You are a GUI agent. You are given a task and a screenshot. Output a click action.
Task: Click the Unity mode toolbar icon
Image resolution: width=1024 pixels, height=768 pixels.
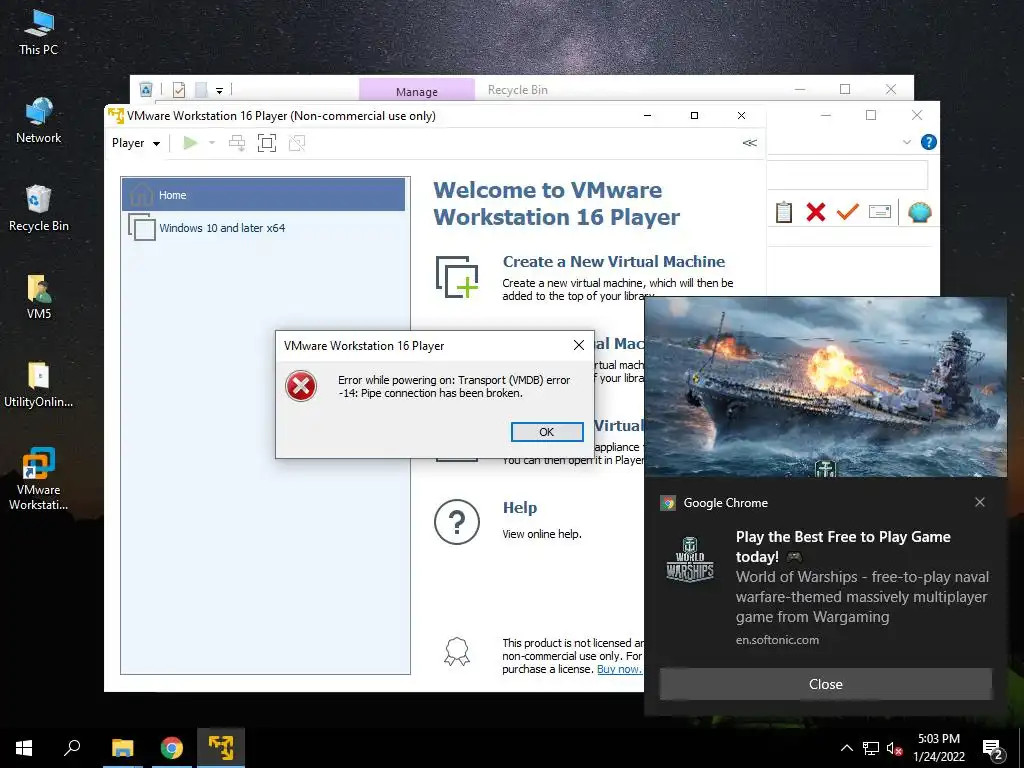297,143
